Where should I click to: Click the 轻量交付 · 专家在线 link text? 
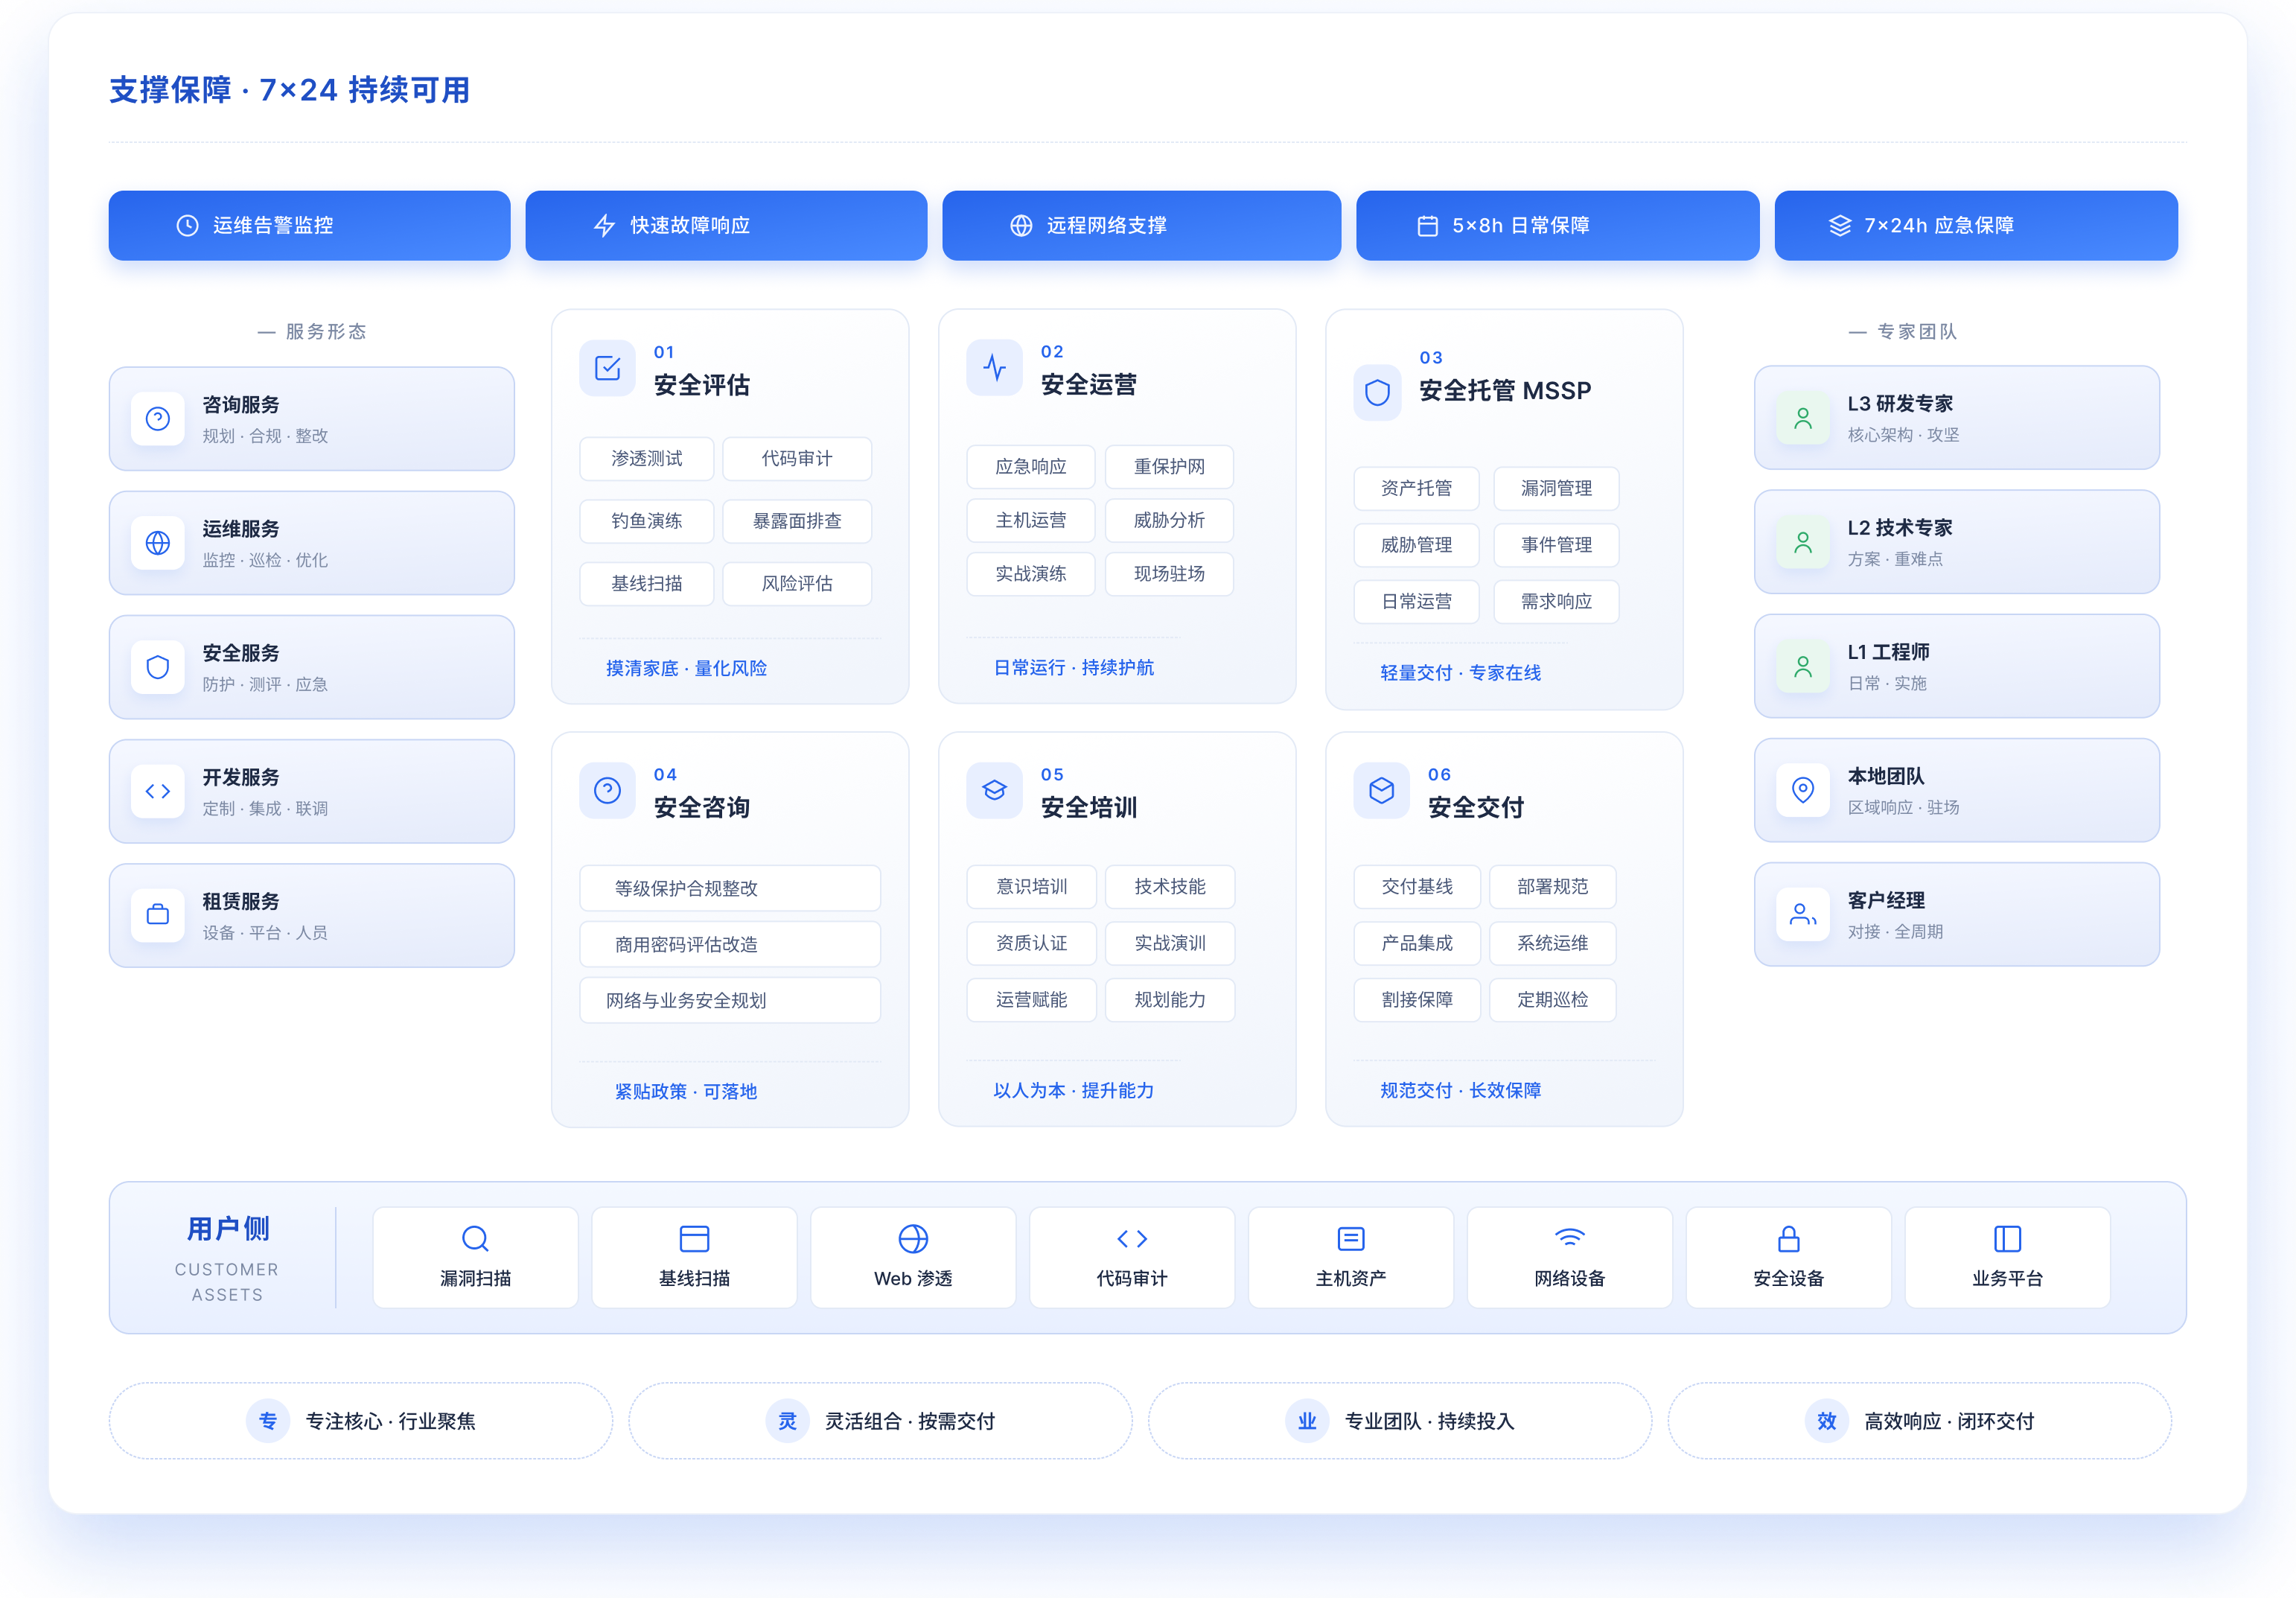(x=1460, y=673)
